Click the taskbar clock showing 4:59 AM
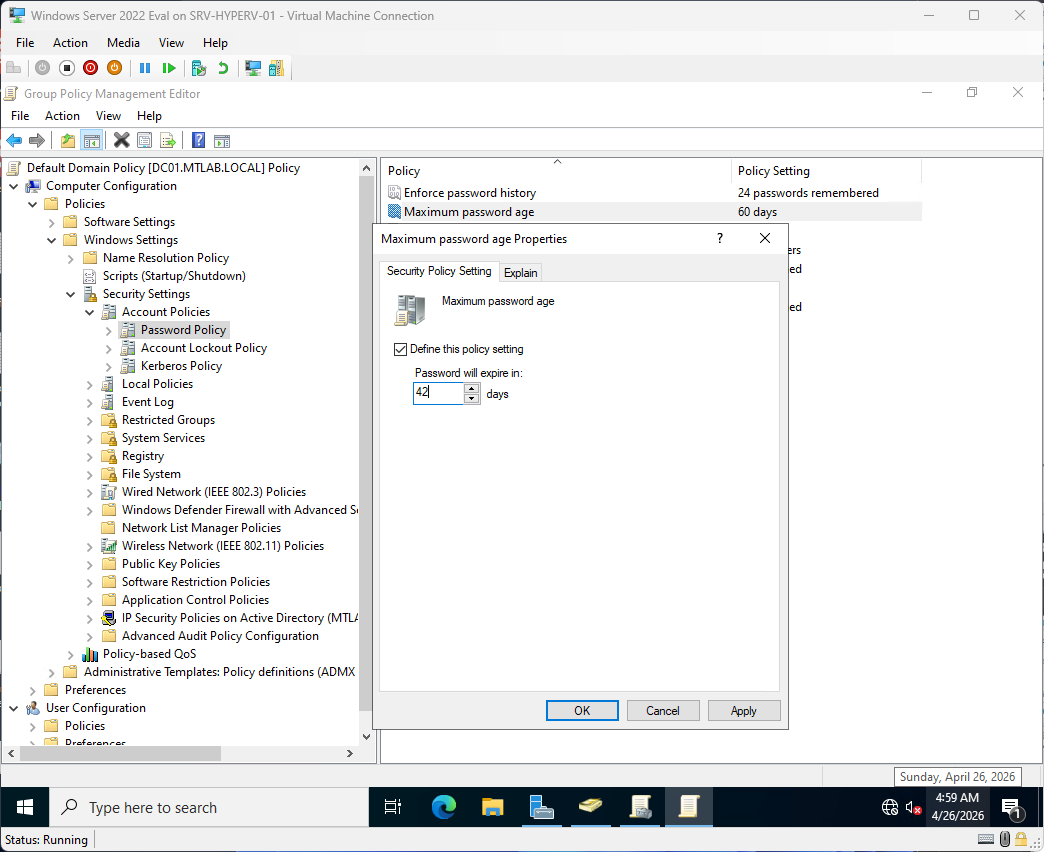Image resolution: width=1044 pixels, height=852 pixels. [957, 807]
